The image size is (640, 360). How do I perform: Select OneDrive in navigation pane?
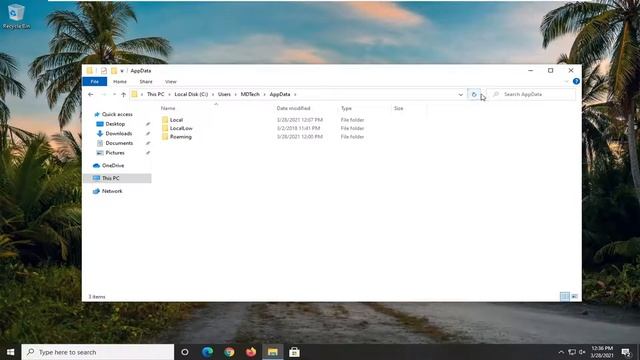[x=113, y=166]
